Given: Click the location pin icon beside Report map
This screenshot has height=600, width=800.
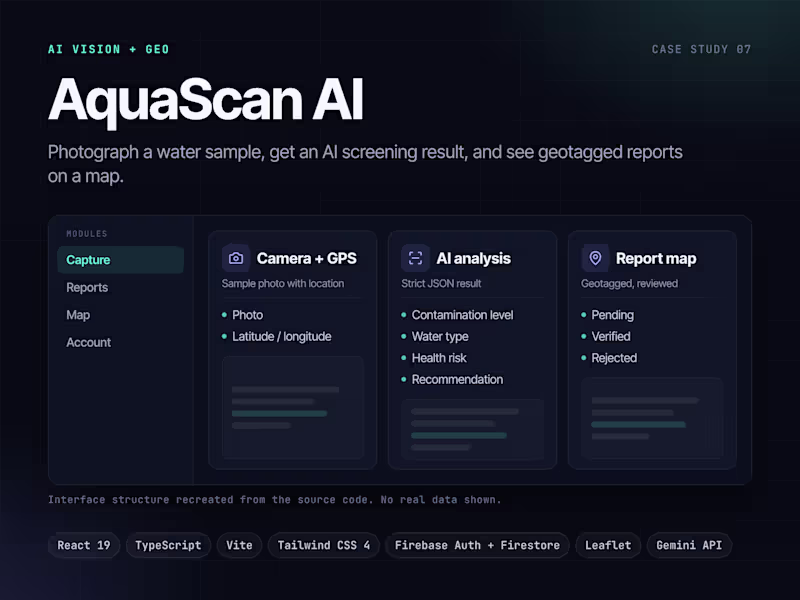Looking at the screenshot, I should (595, 258).
